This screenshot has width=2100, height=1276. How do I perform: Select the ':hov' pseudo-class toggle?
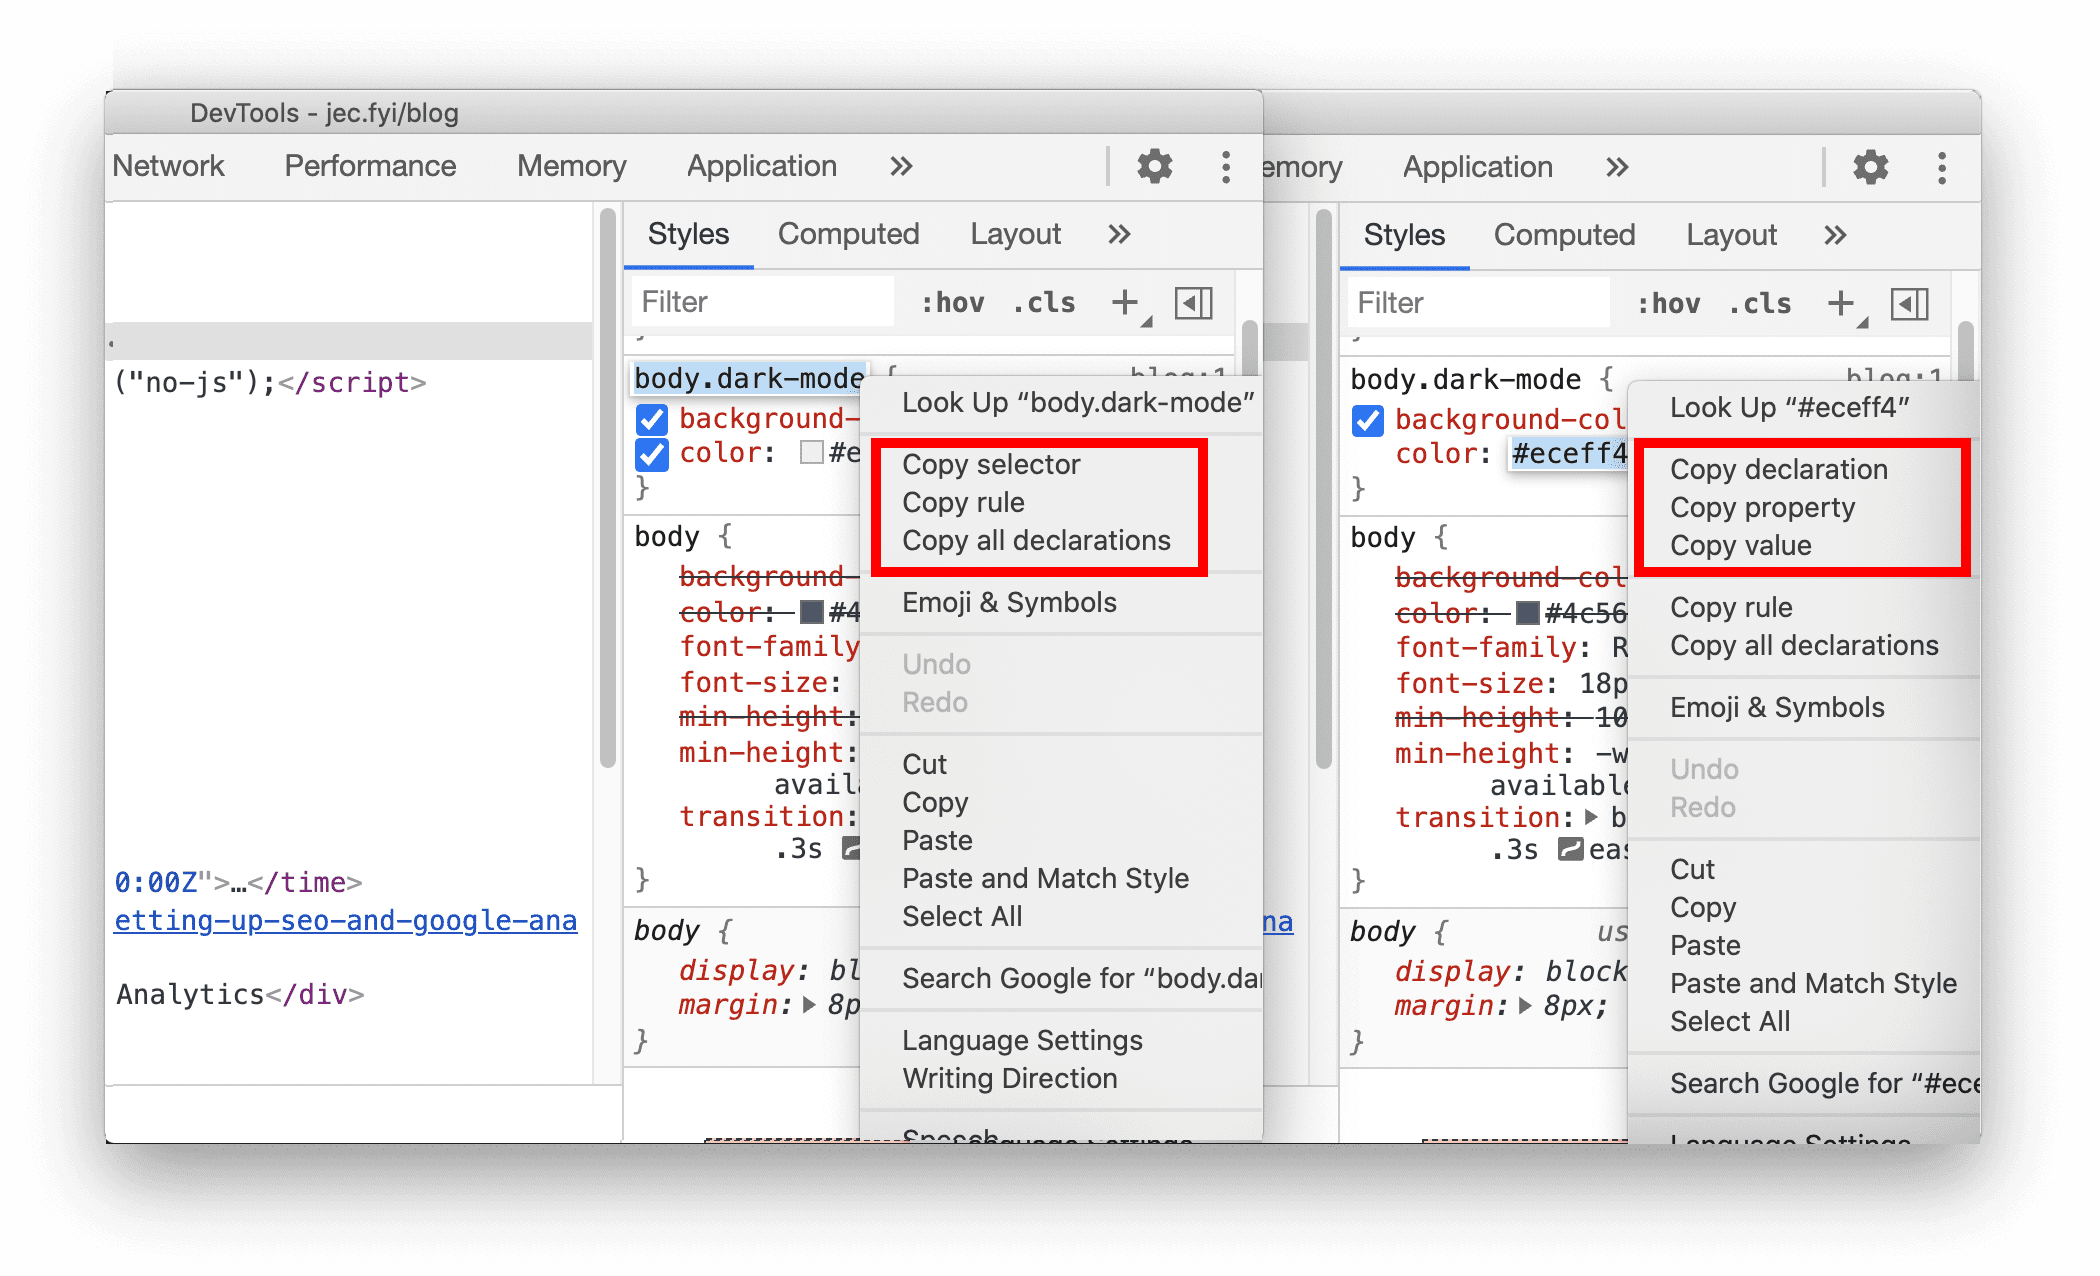click(944, 304)
